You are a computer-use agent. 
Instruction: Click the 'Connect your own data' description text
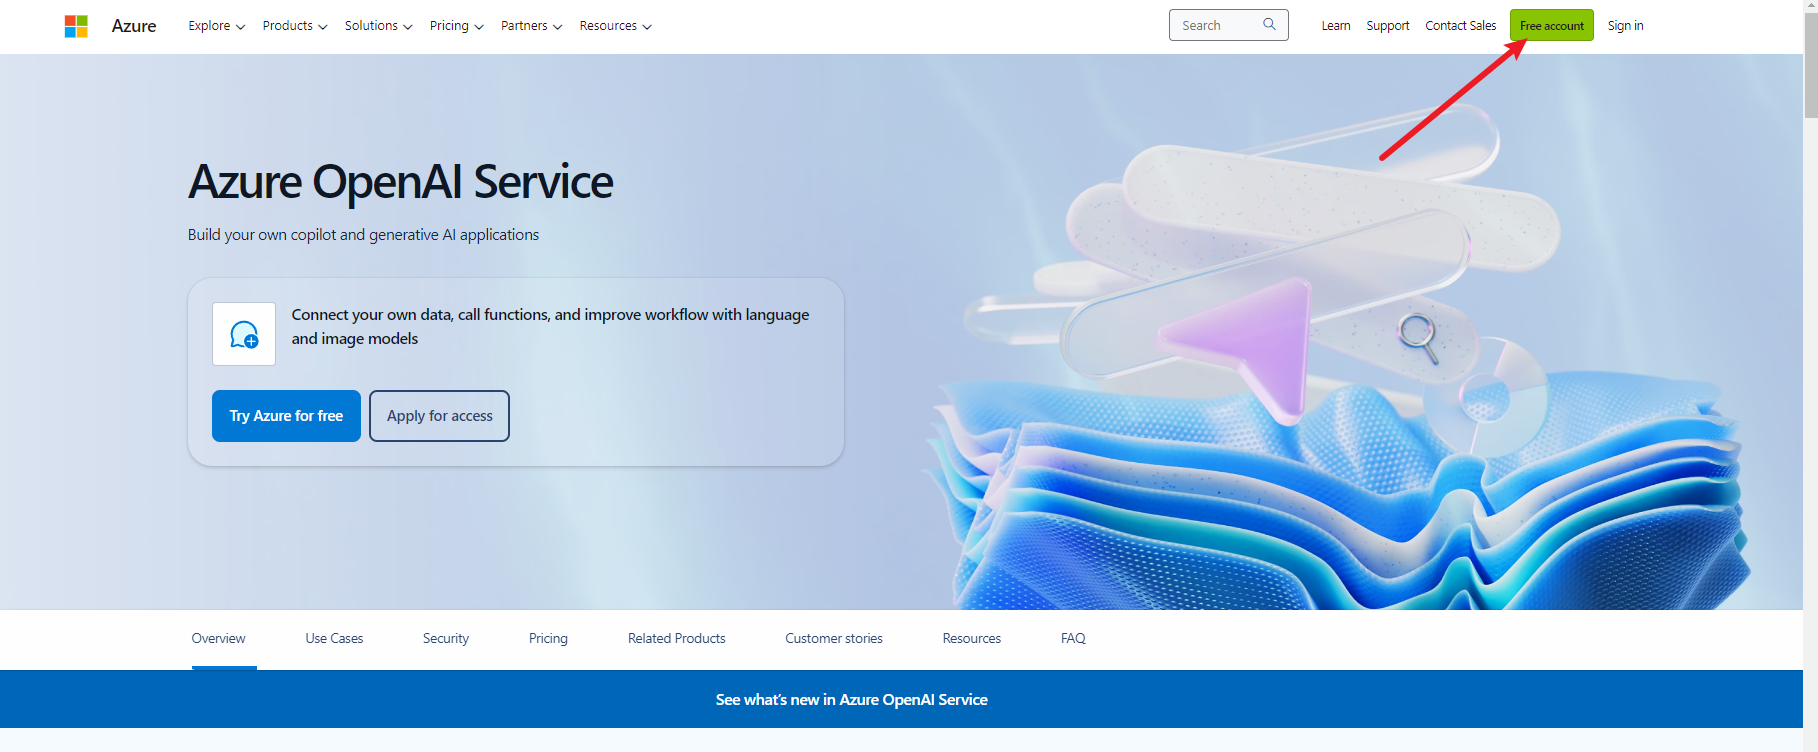click(x=550, y=327)
